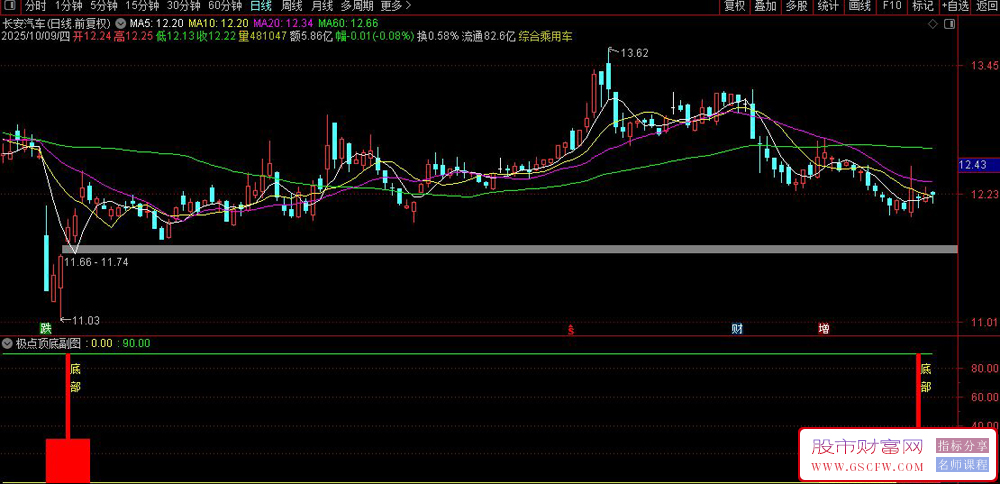
Task: Click the 长安汽车(日线,前复权) title
Action: 57,23
